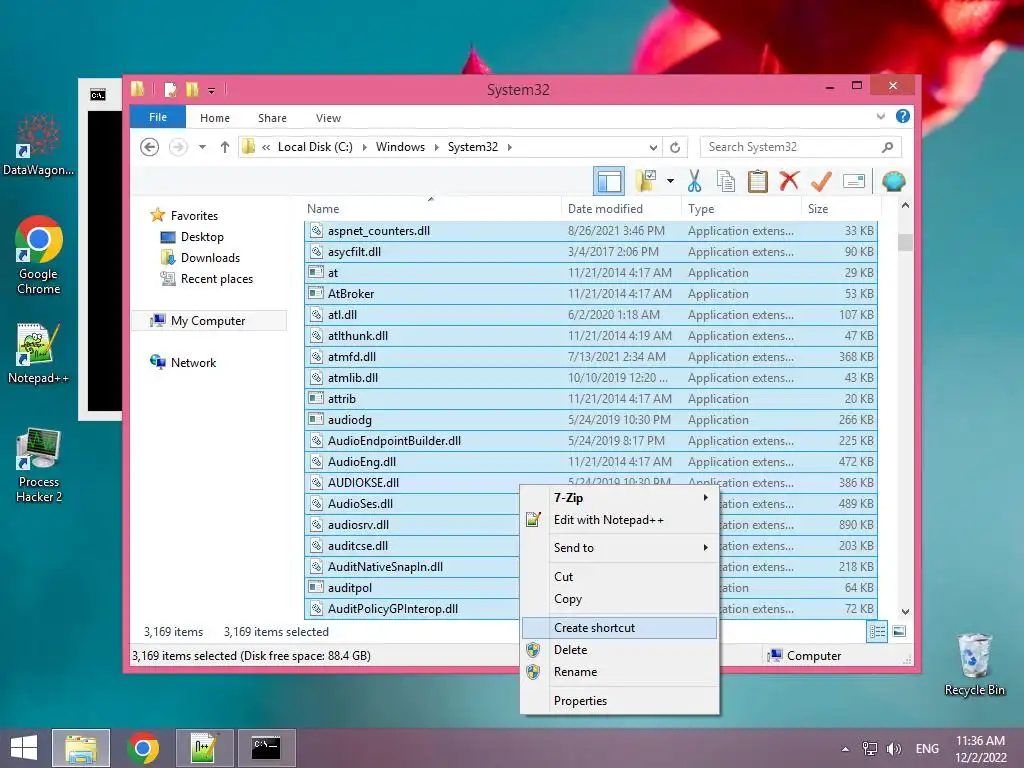Choose Create shortcut in the context menu
Viewport: 1024px width, 768px height.
click(620, 628)
